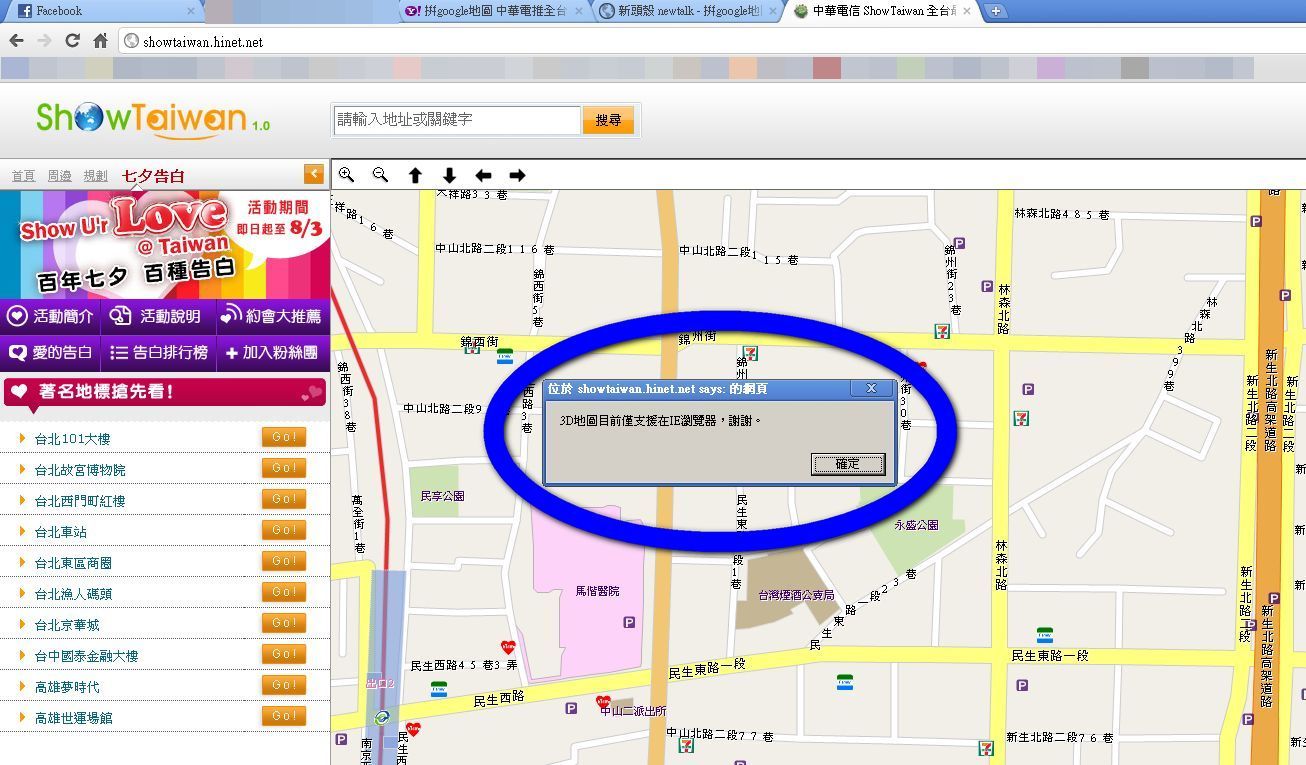The width and height of the screenshot is (1306, 765).
Task: Click 民享公園 label on map
Action: (x=442, y=496)
